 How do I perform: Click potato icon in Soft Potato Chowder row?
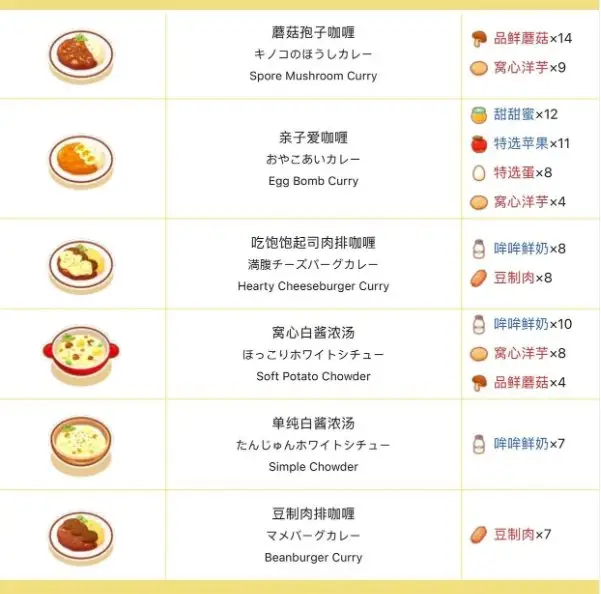tap(480, 354)
